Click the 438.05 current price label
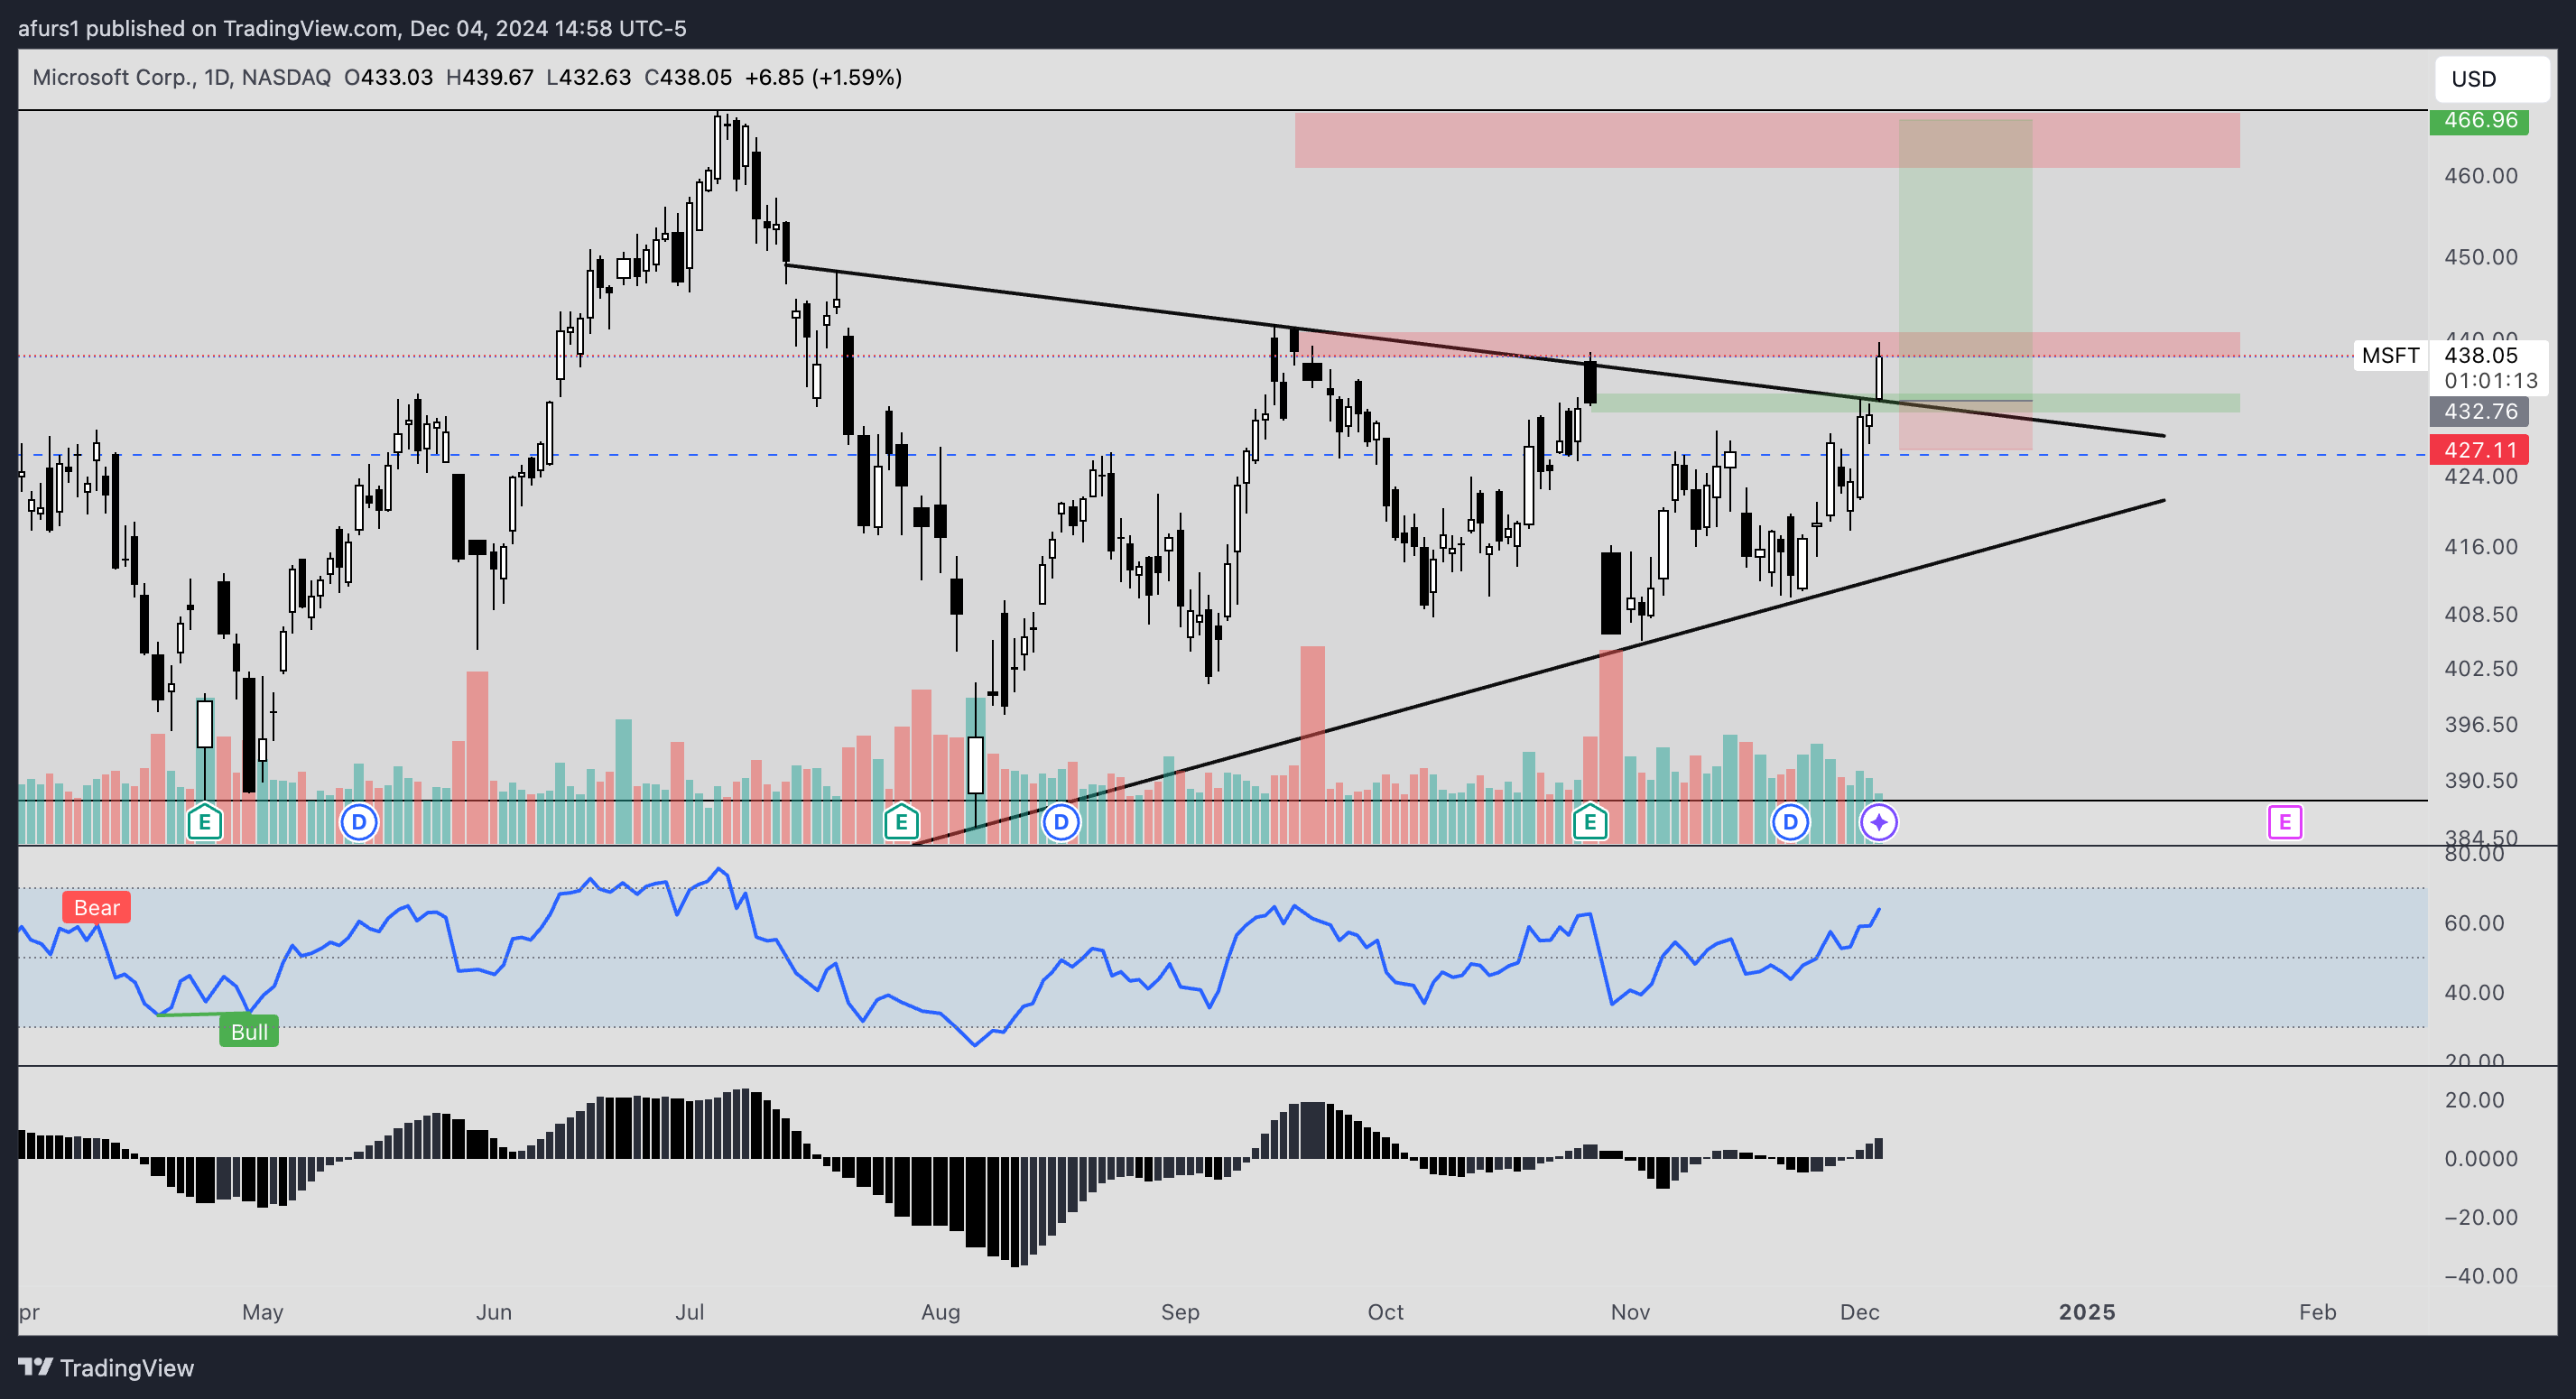The height and width of the screenshot is (1399, 2576). (x=2481, y=355)
